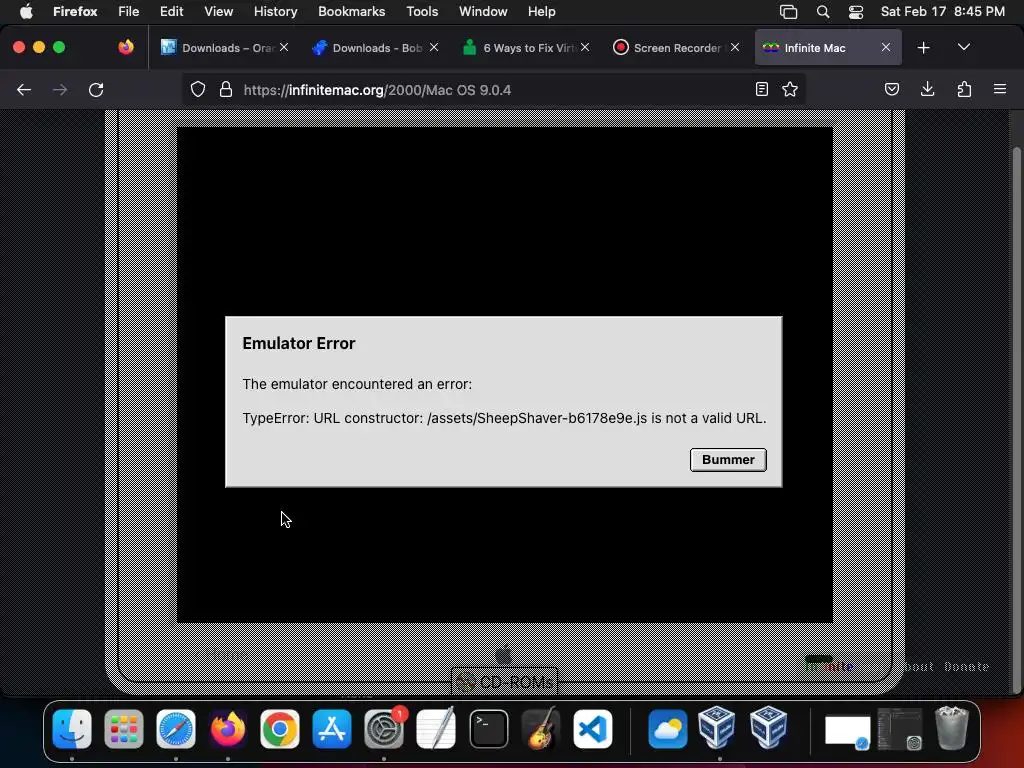Open the File menu

point(129,11)
